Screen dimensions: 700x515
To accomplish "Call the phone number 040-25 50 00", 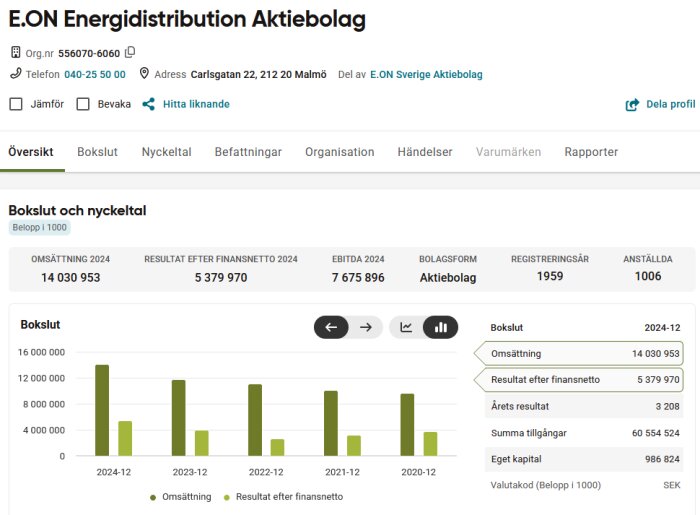I will tap(95, 74).
